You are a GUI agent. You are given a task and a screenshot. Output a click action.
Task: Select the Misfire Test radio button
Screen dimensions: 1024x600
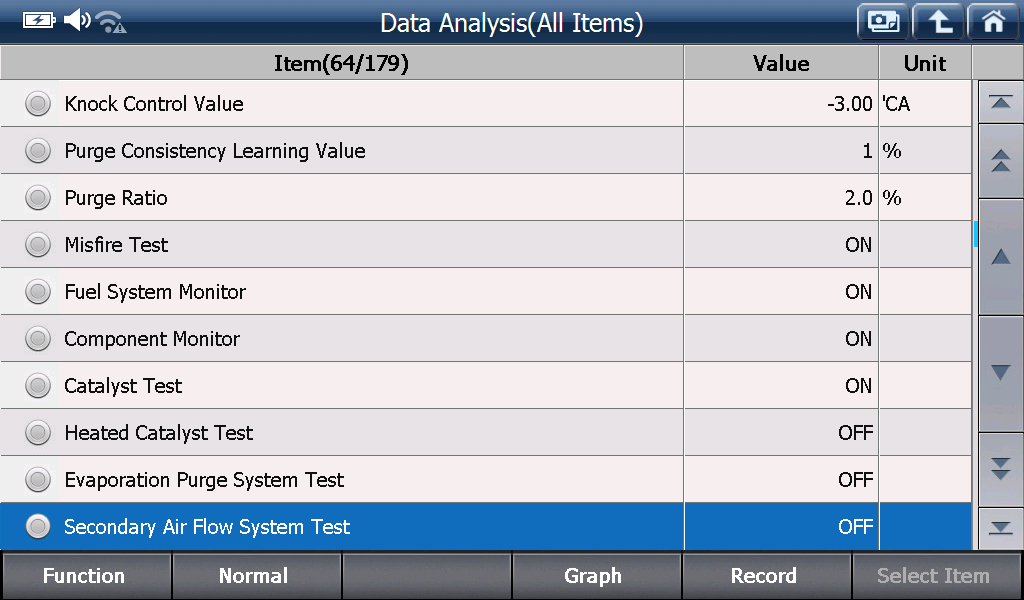pos(38,245)
